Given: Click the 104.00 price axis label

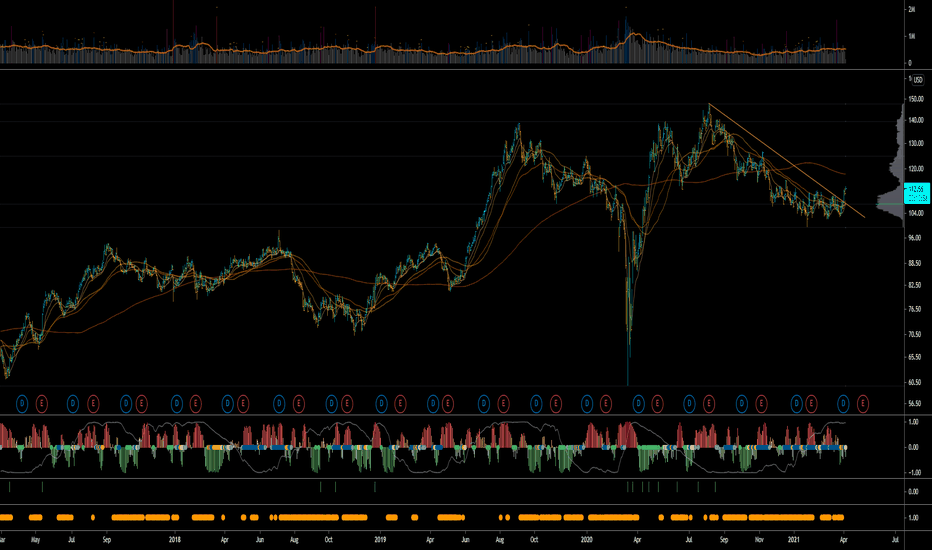Looking at the screenshot, I should tap(916, 213).
